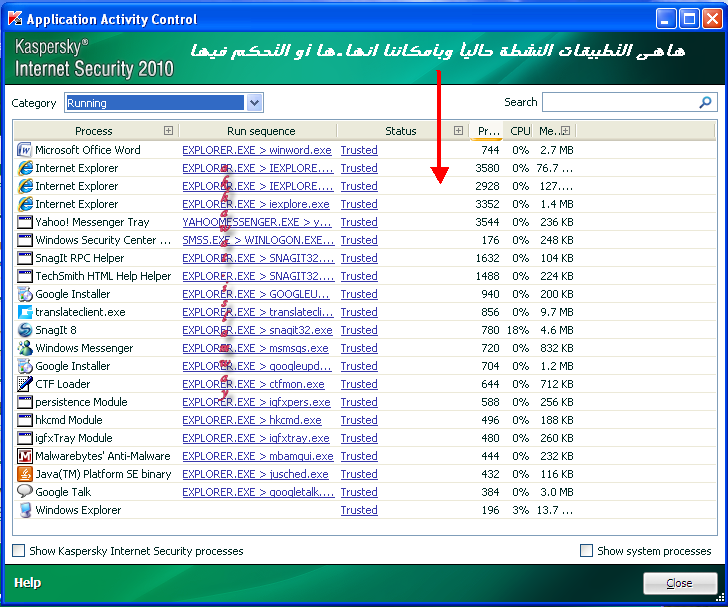Click the Java(TM) Platform SE binary icon
Screen dimensions: 728x607
pos(24,474)
